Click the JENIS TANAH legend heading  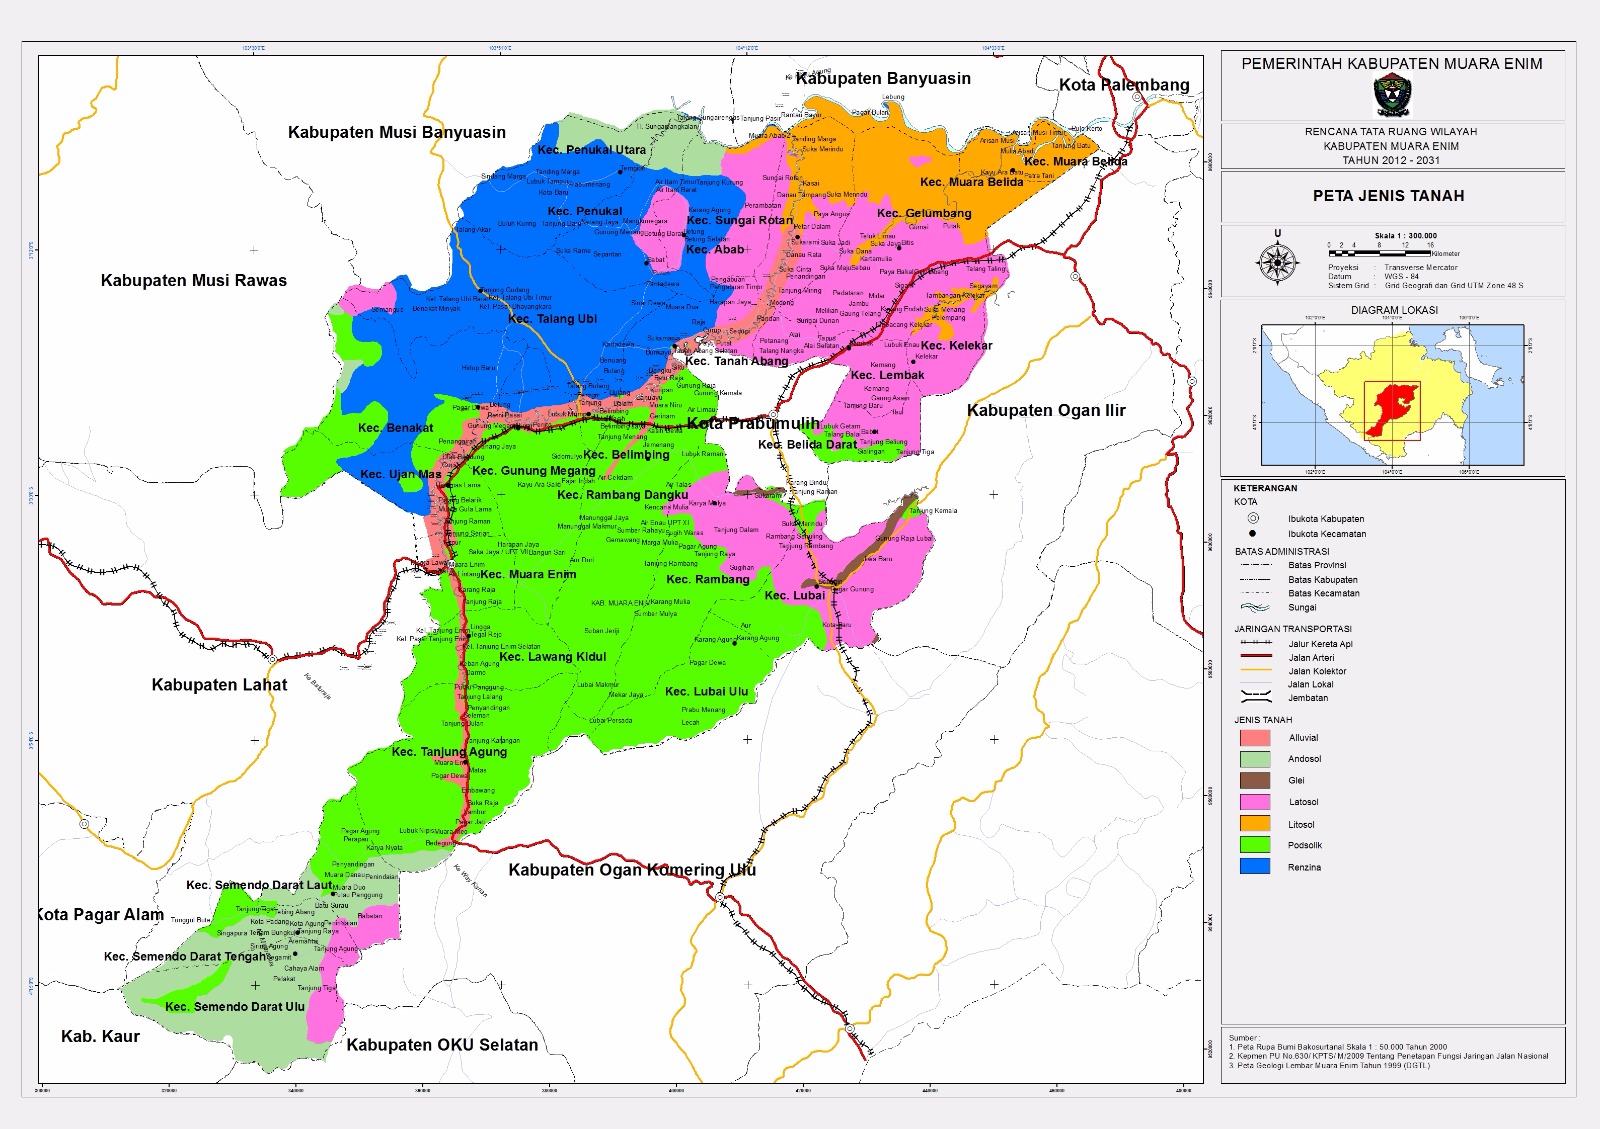[1263, 720]
